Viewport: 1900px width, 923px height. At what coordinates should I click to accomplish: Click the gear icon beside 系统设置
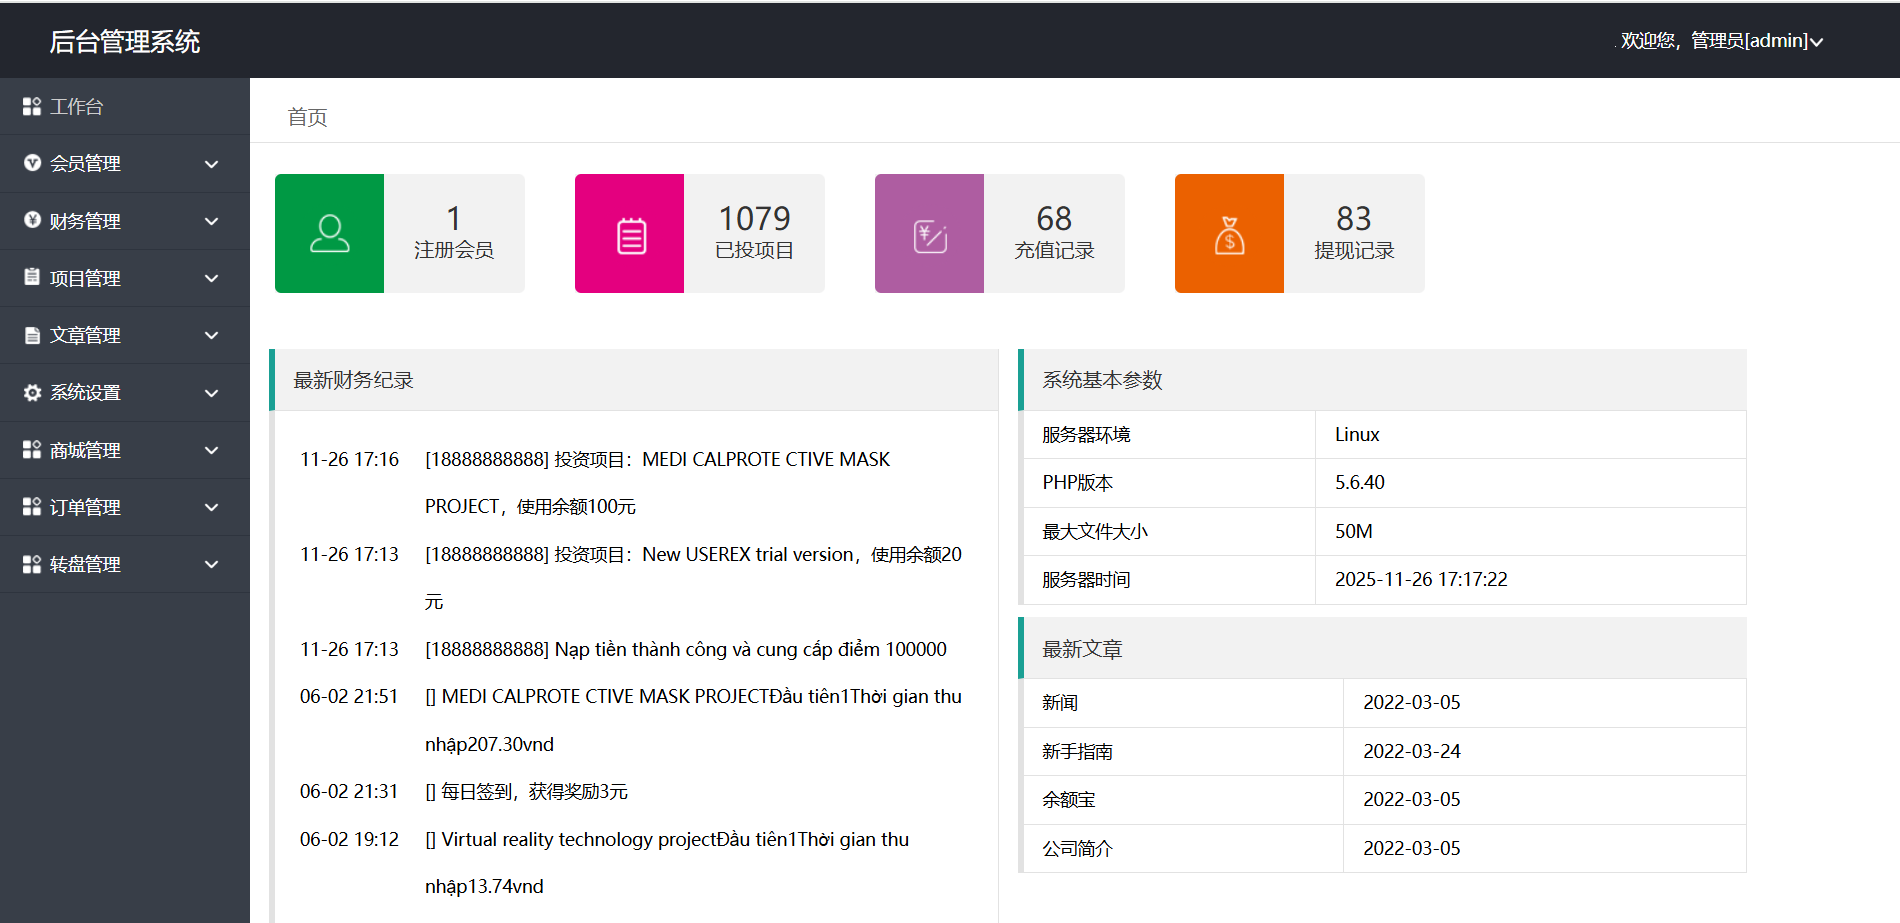pos(32,393)
